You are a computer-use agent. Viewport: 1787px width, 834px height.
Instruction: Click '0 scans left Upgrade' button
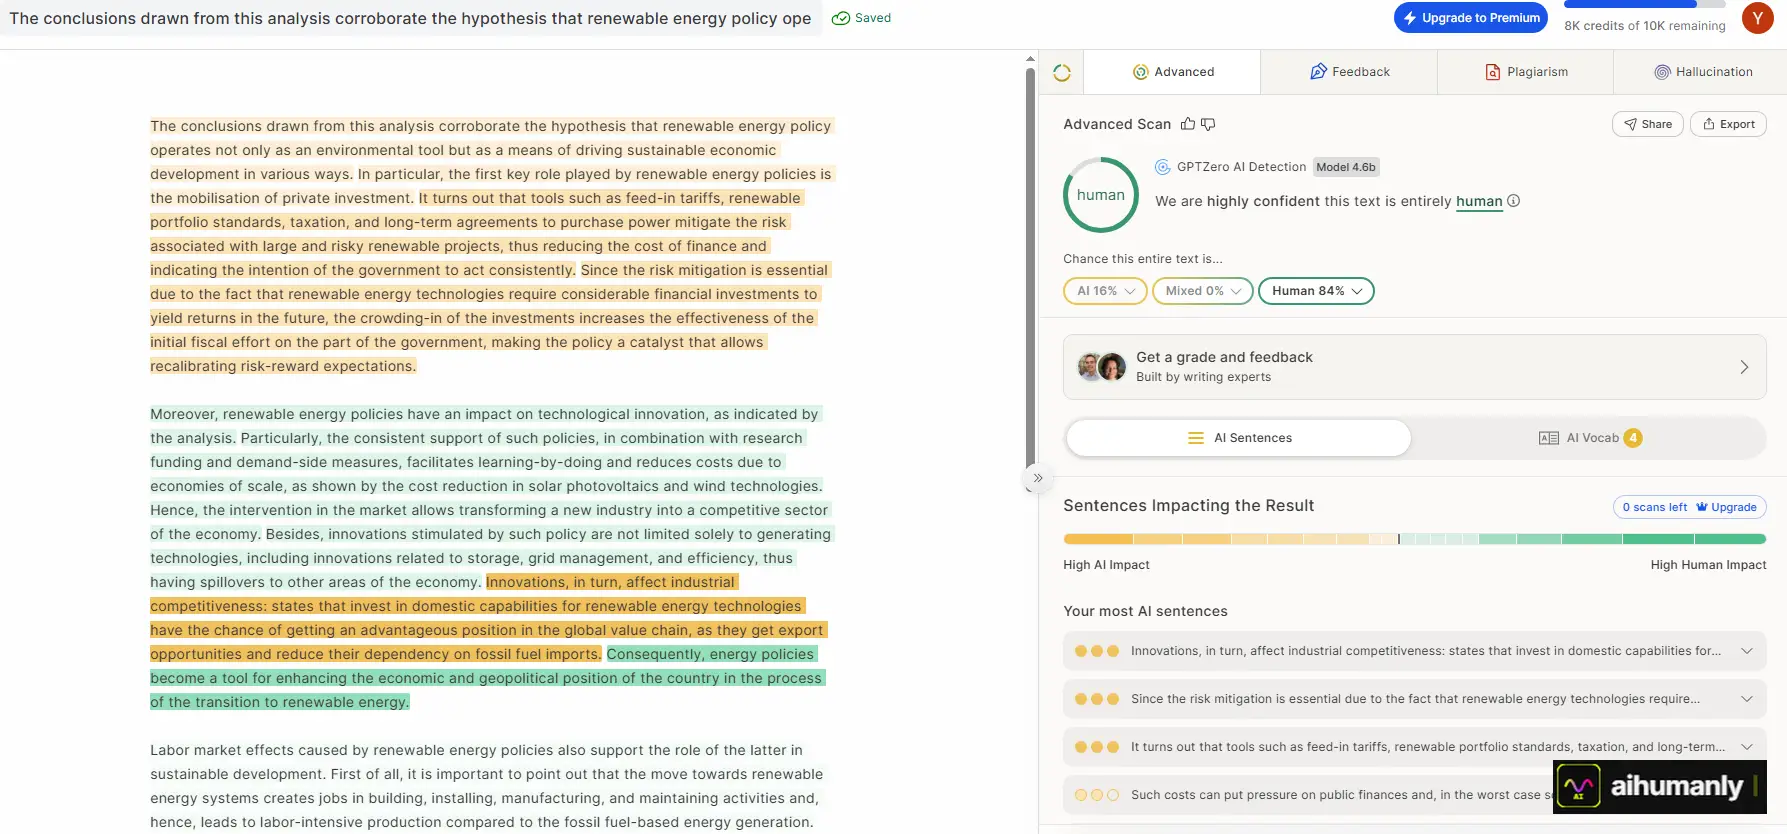[1690, 507]
